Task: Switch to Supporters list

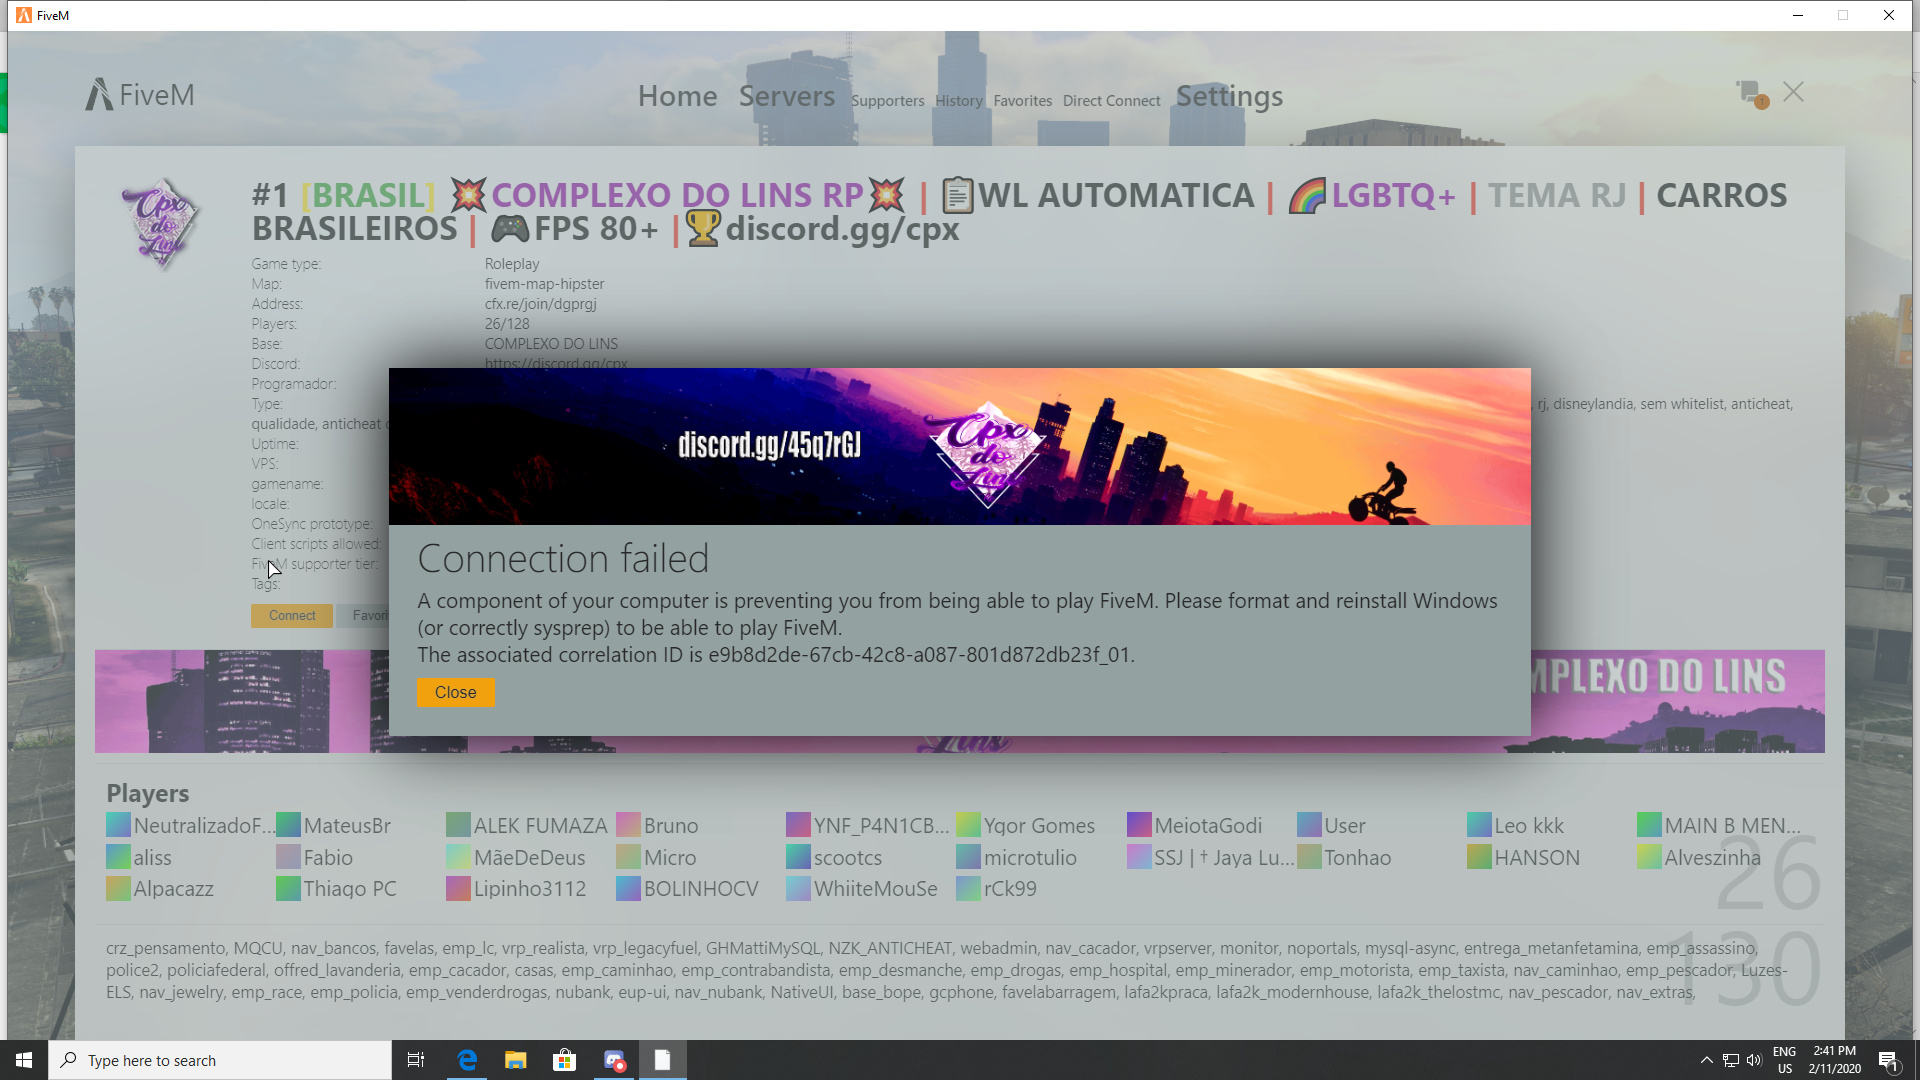Action: [887, 101]
